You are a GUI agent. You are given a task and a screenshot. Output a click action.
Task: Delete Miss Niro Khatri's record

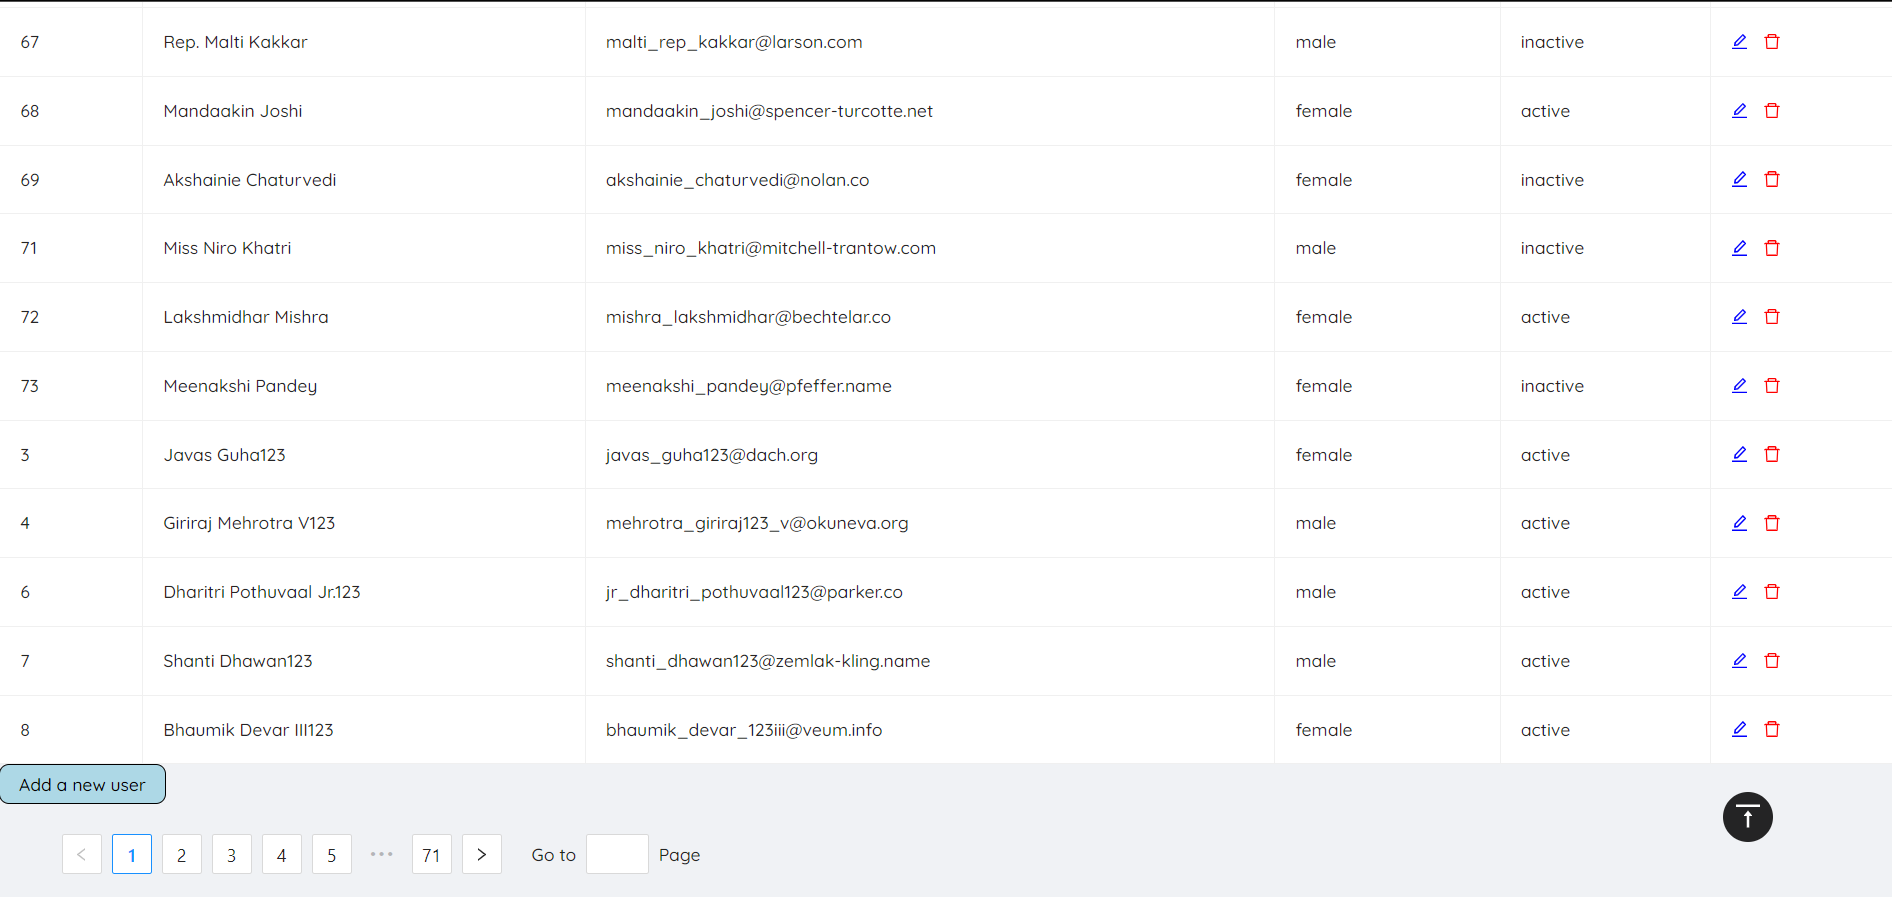tap(1772, 248)
